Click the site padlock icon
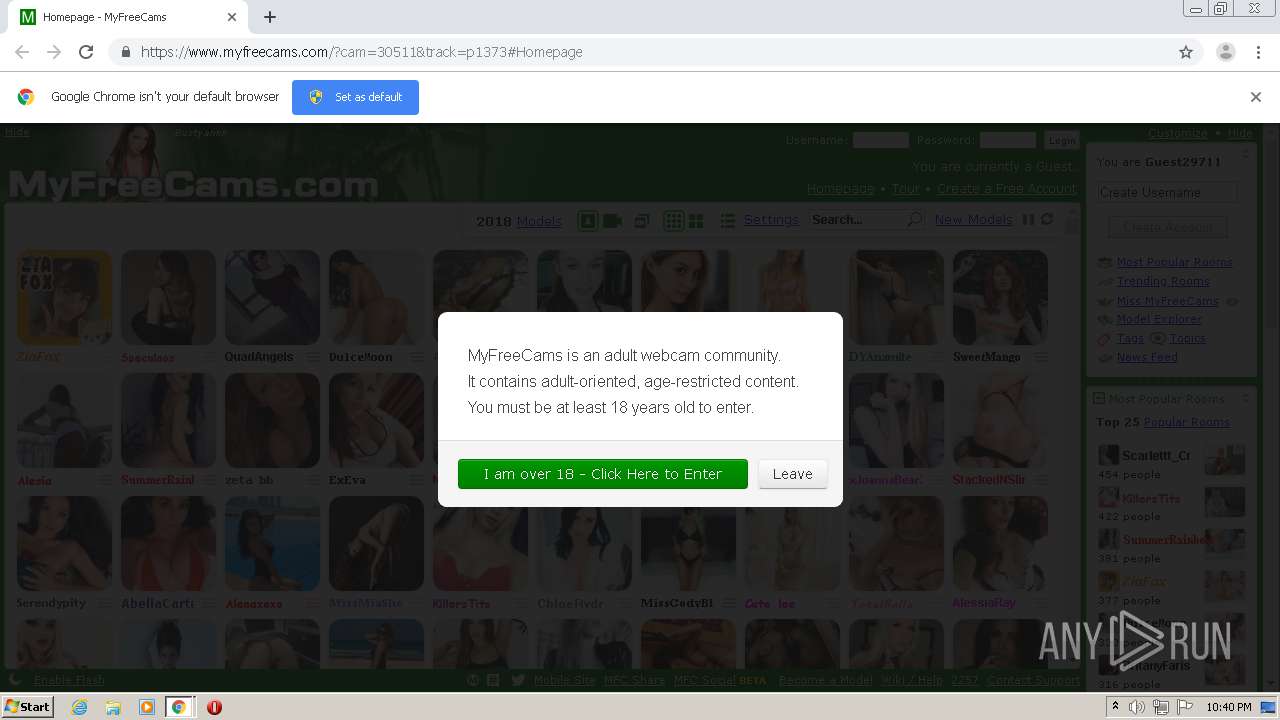Screen dimensions: 1280x720 coord(125,52)
